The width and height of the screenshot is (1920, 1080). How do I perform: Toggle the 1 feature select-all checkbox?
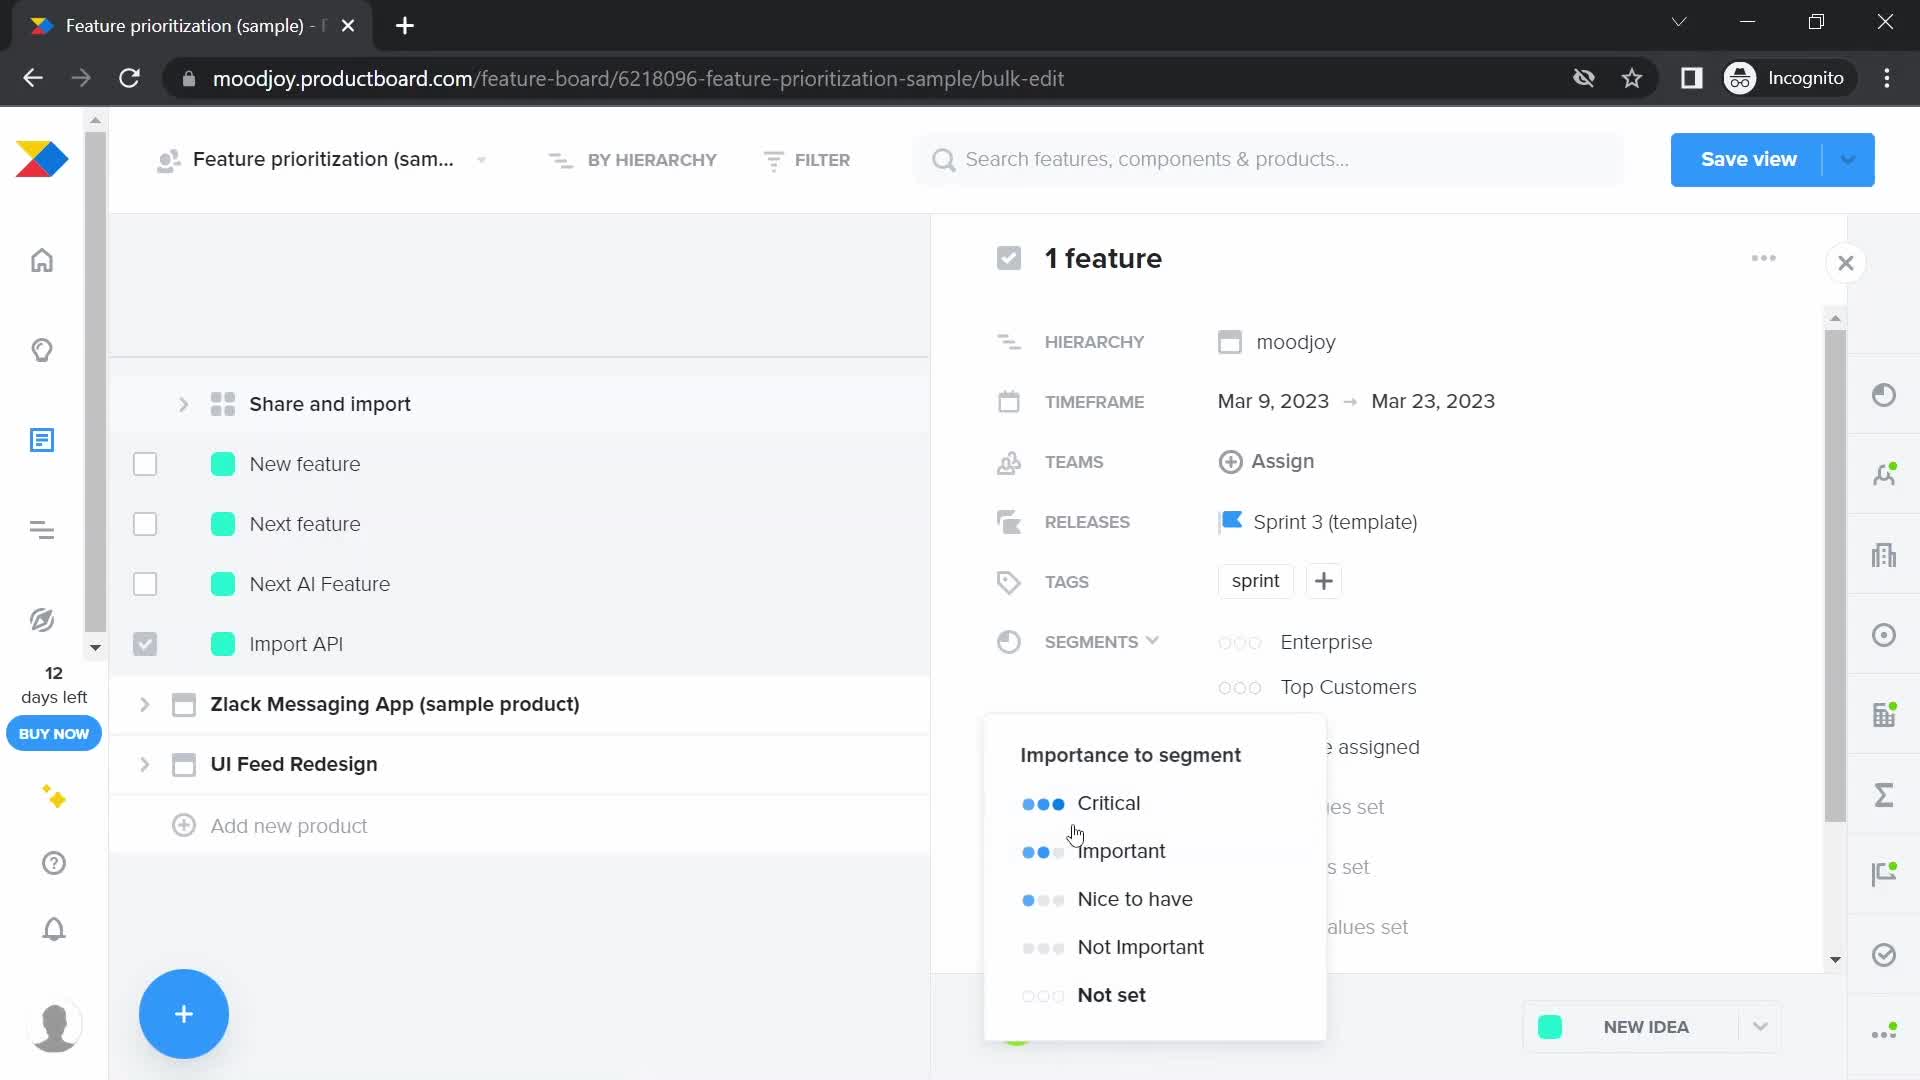pyautogui.click(x=1009, y=258)
